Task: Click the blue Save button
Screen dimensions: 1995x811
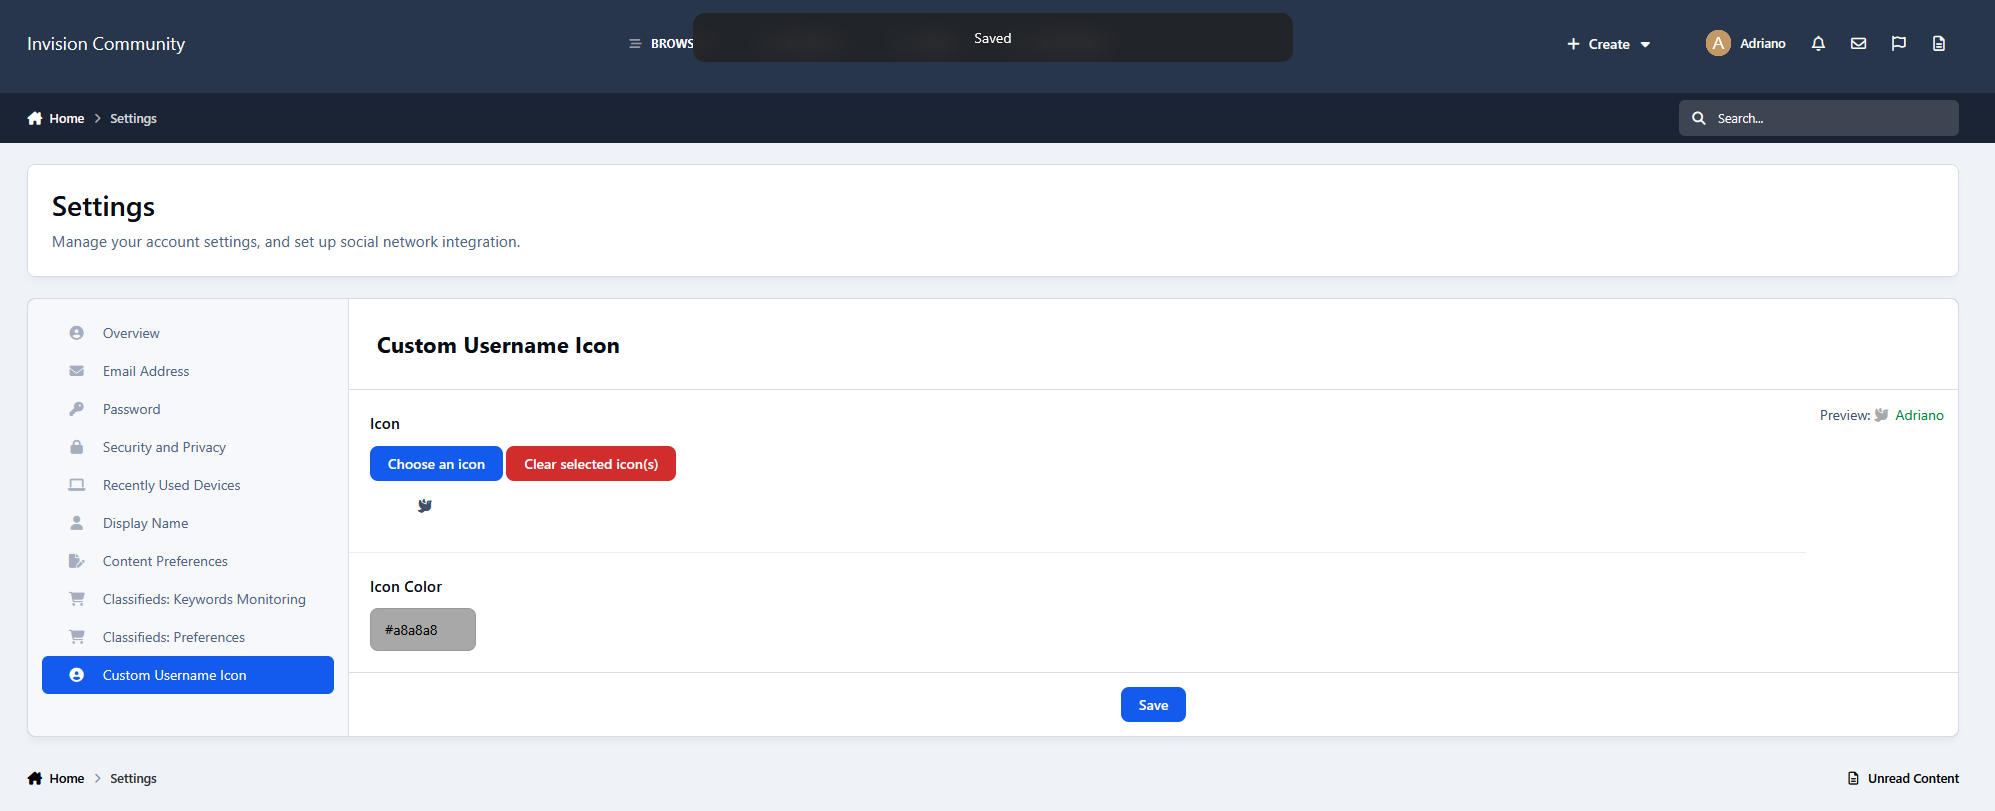Action: coord(1153,705)
